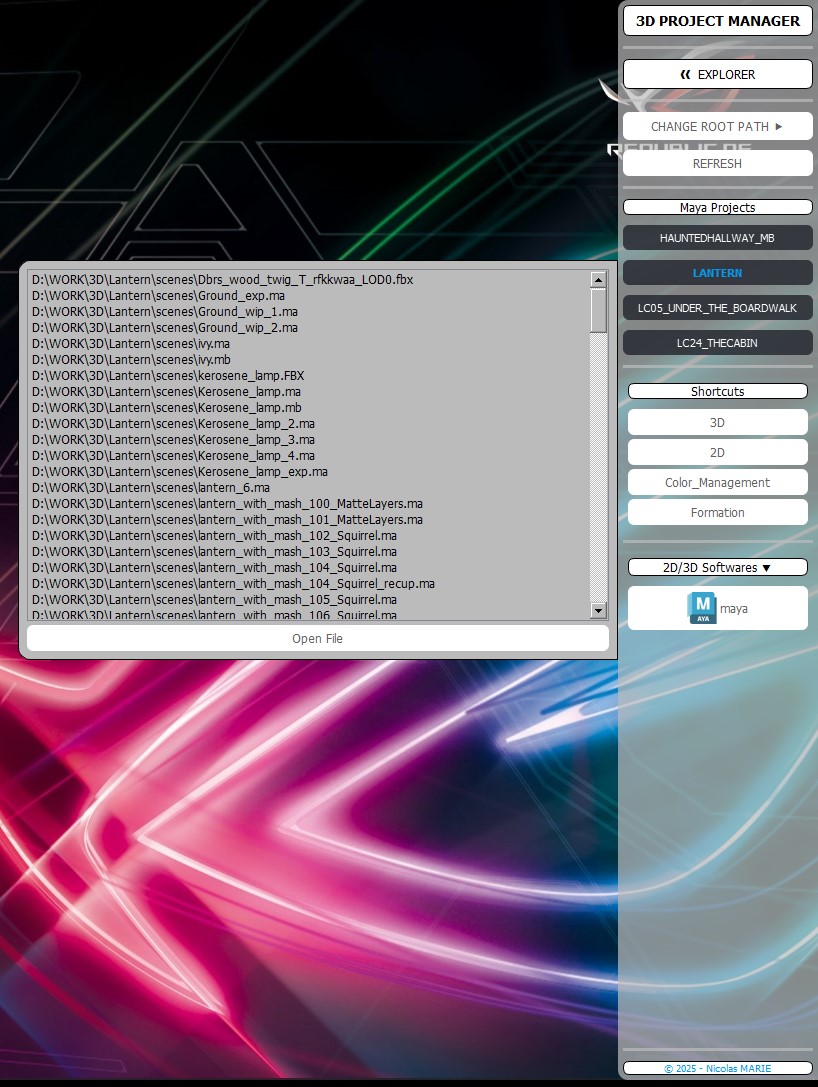Click the Nicolas MARIE copyright link
The height and width of the screenshot is (1087, 818).
pos(717,1068)
